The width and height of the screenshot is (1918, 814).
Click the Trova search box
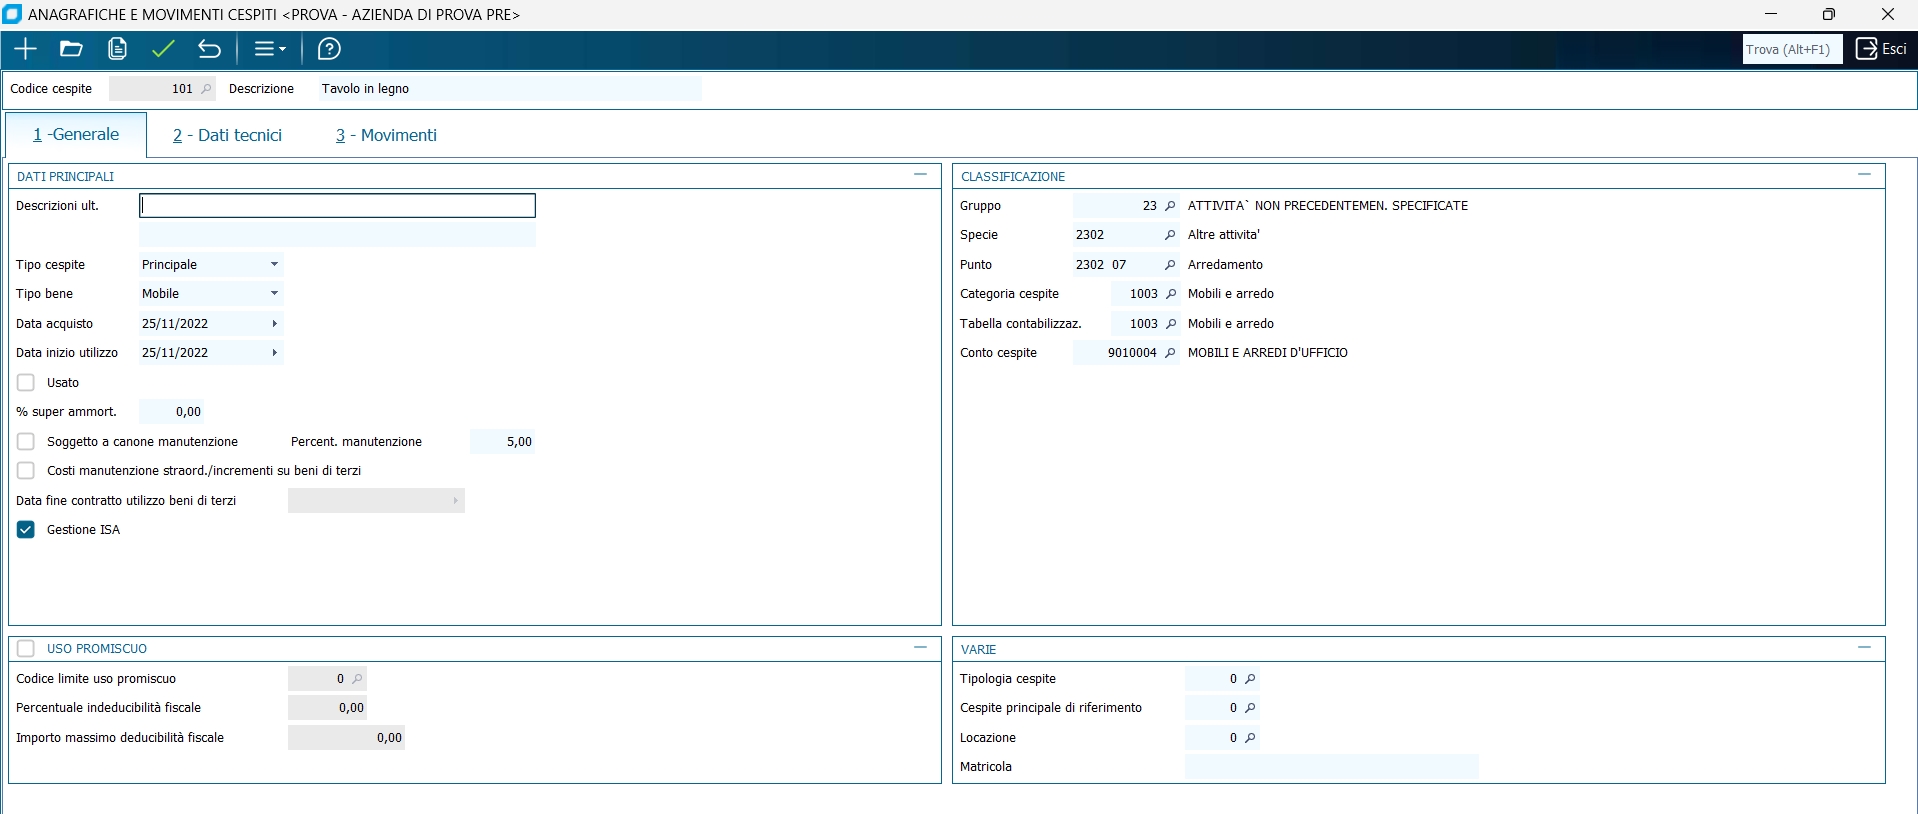(1792, 50)
